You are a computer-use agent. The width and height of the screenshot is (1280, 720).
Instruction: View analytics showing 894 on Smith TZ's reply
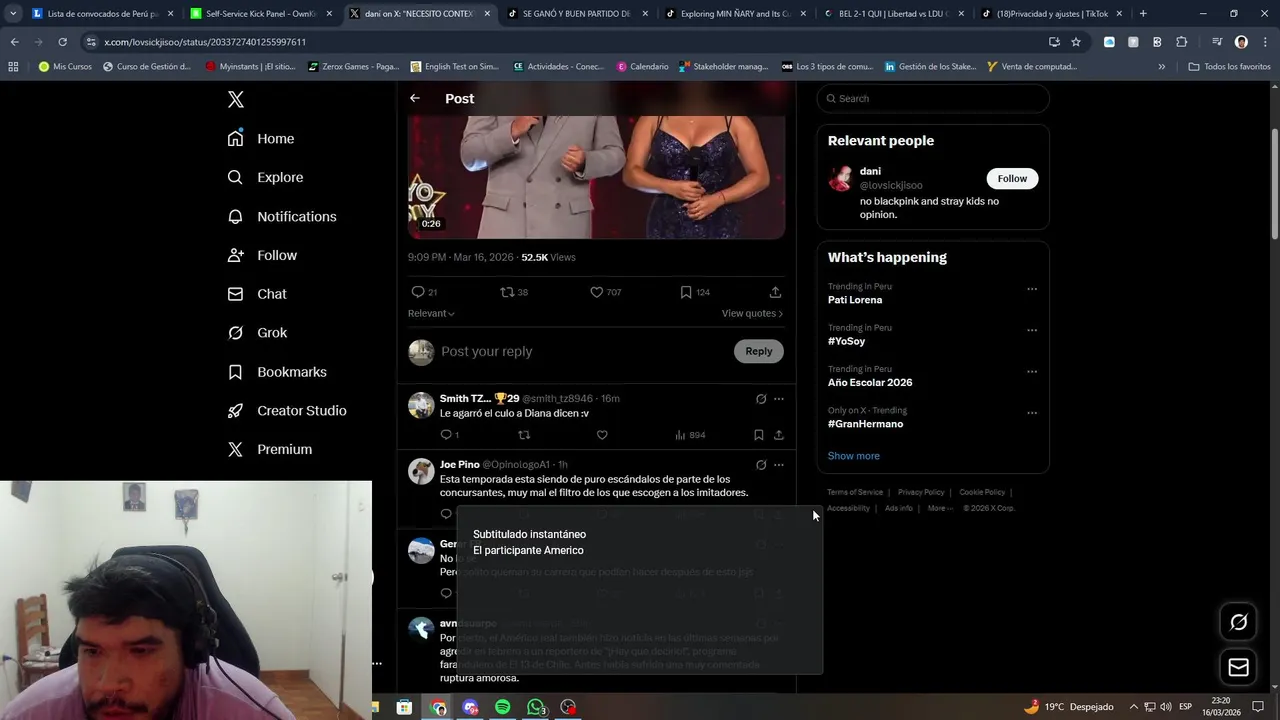coord(690,435)
